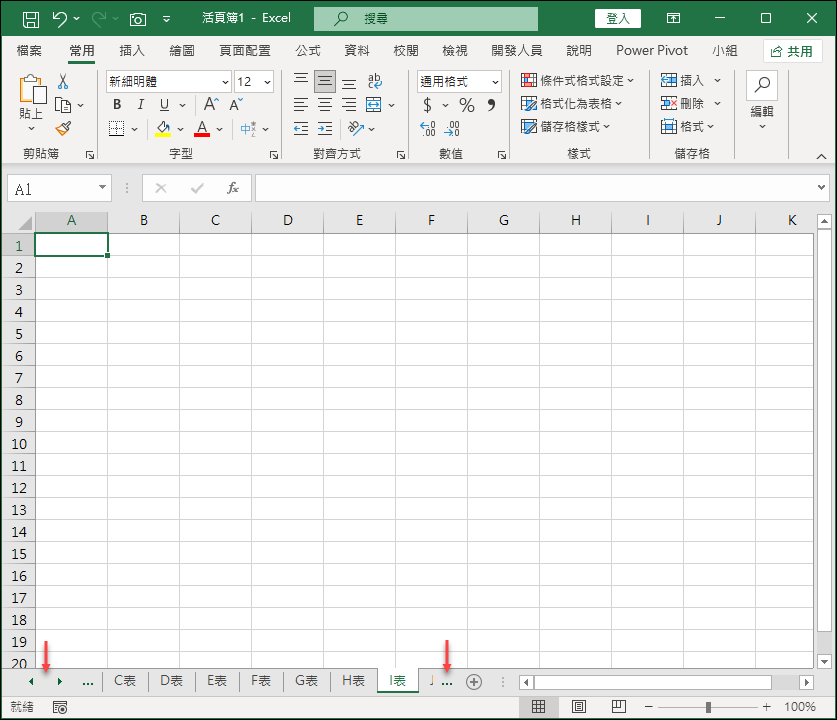Click the 登入 sign-in button
Image resolution: width=837 pixels, height=720 pixels.
coord(617,17)
